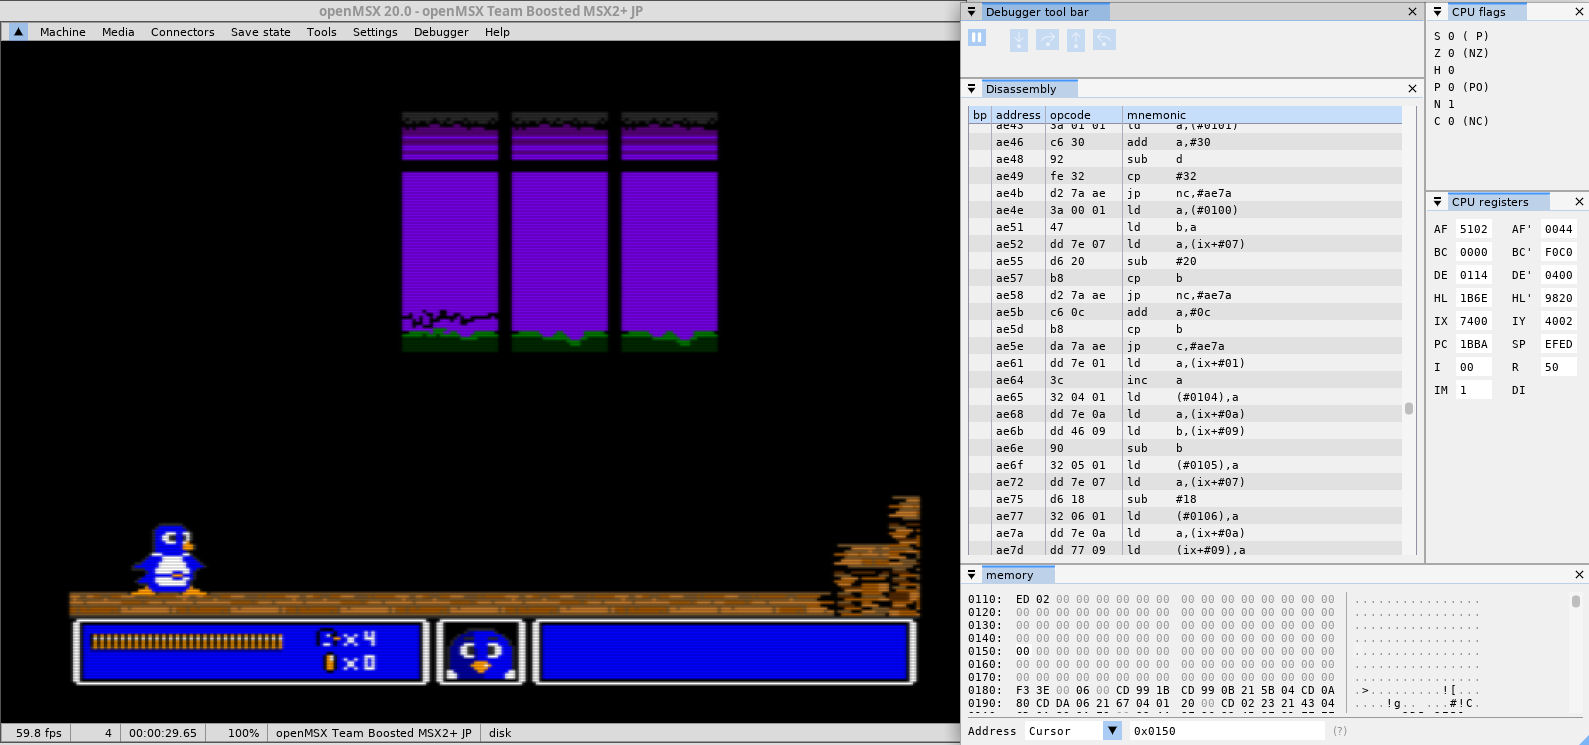Image resolution: width=1589 pixels, height=745 pixels.
Task: Toggle the S (sign) CPU flag
Action: point(1461,36)
